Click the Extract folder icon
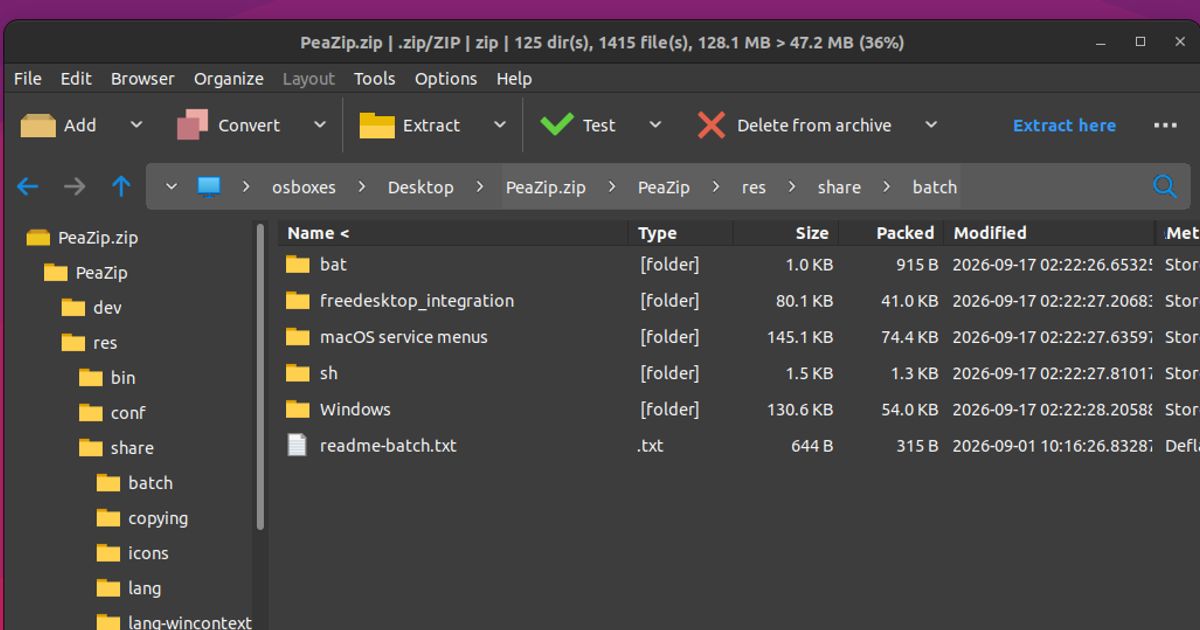 377,125
